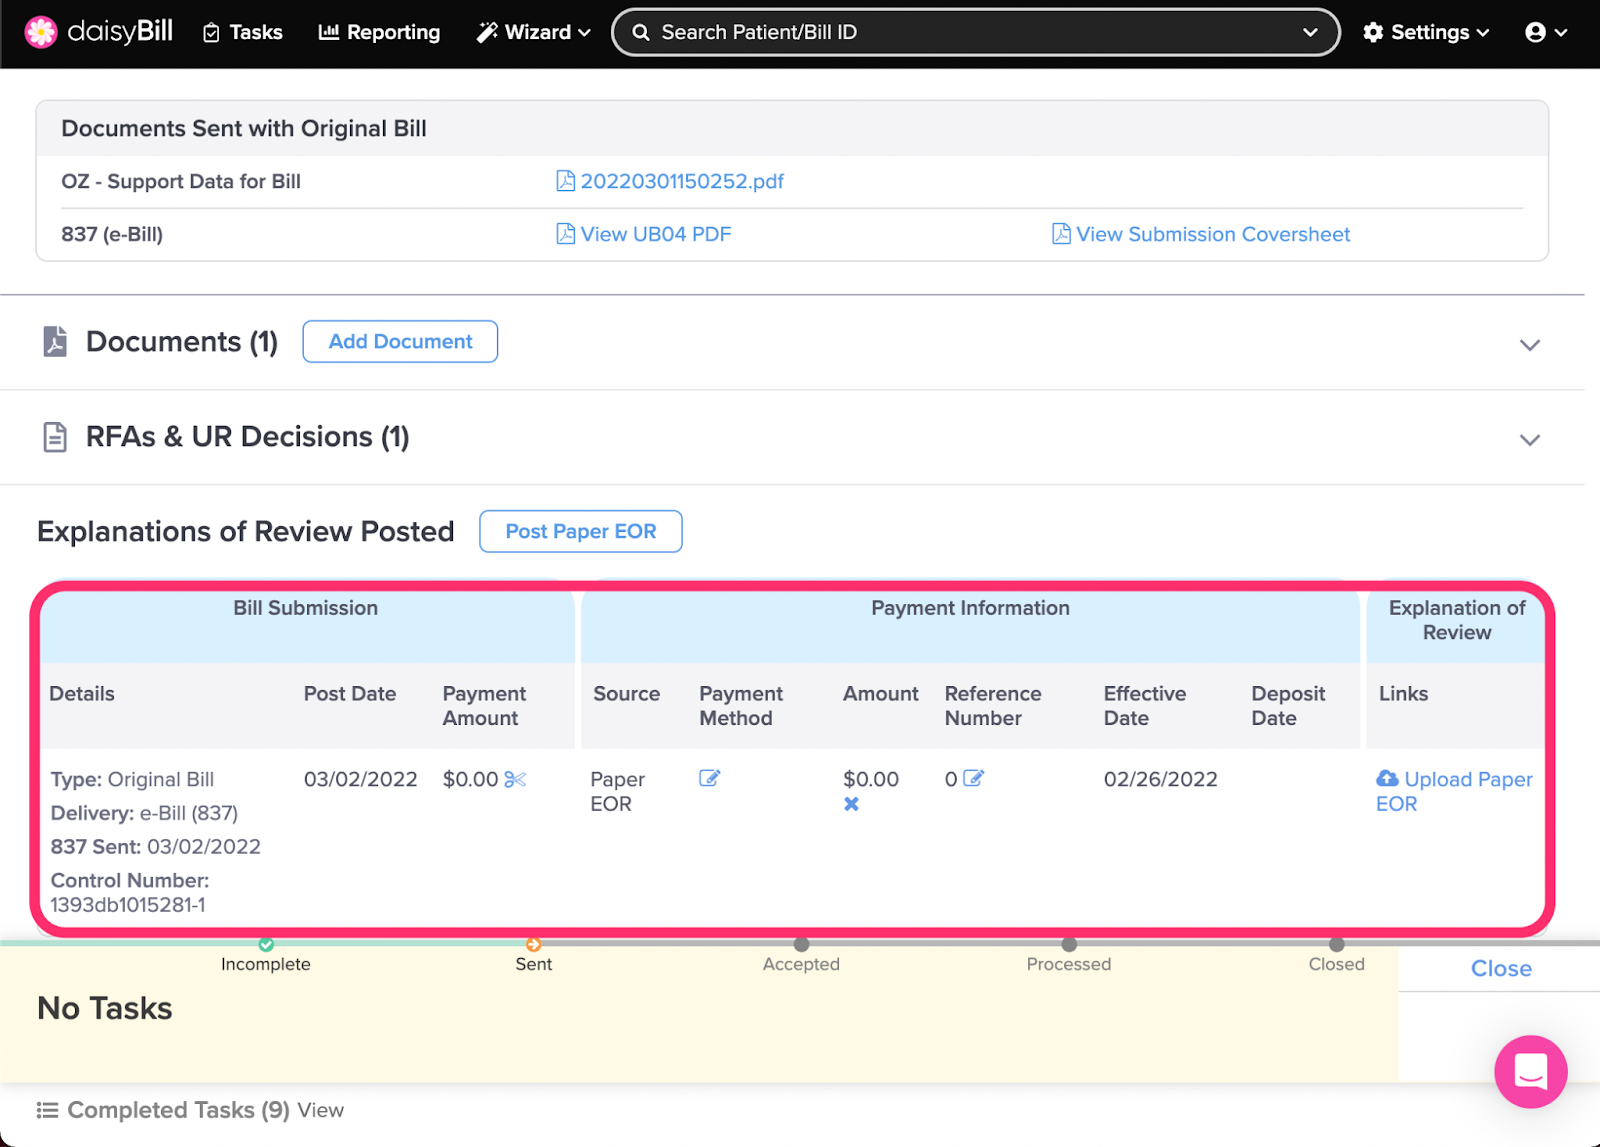Click the Sent status marker on timeline

pos(534,945)
